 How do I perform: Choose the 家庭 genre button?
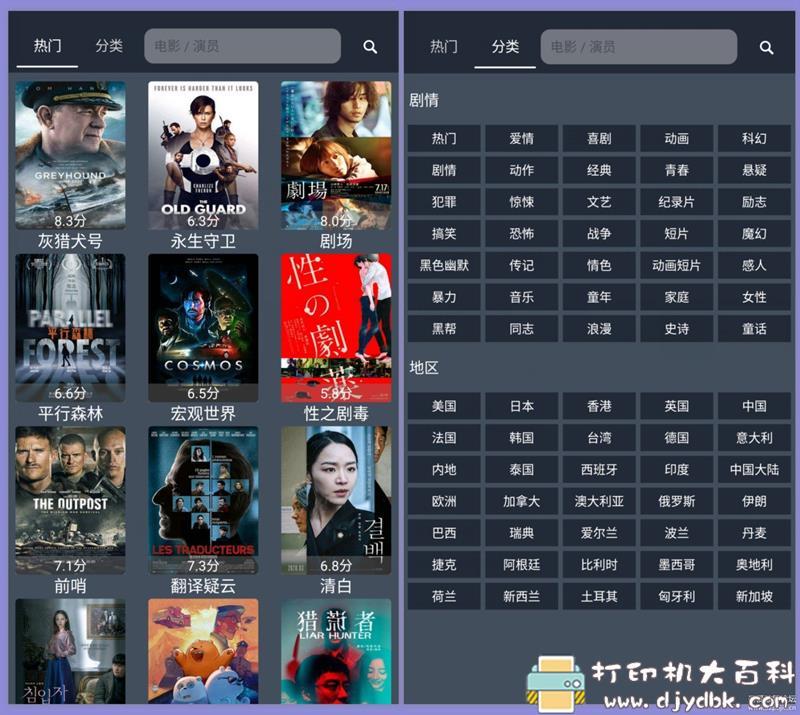point(677,297)
